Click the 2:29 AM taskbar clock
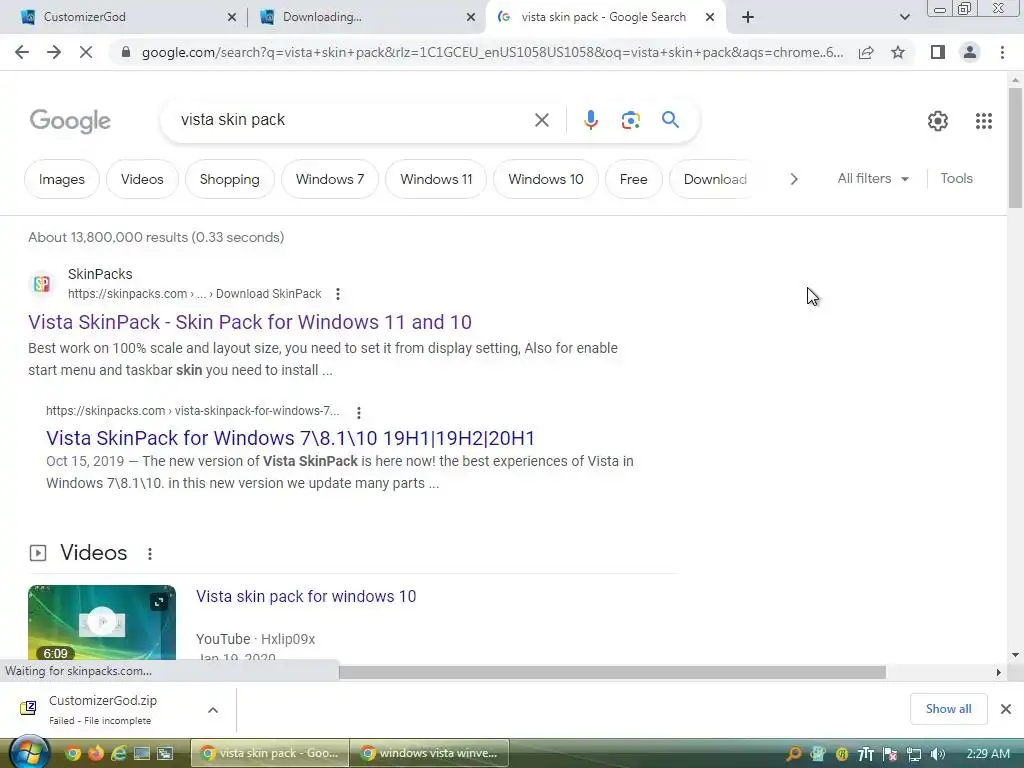This screenshot has width=1024, height=768. pyautogui.click(x=987, y=754)
